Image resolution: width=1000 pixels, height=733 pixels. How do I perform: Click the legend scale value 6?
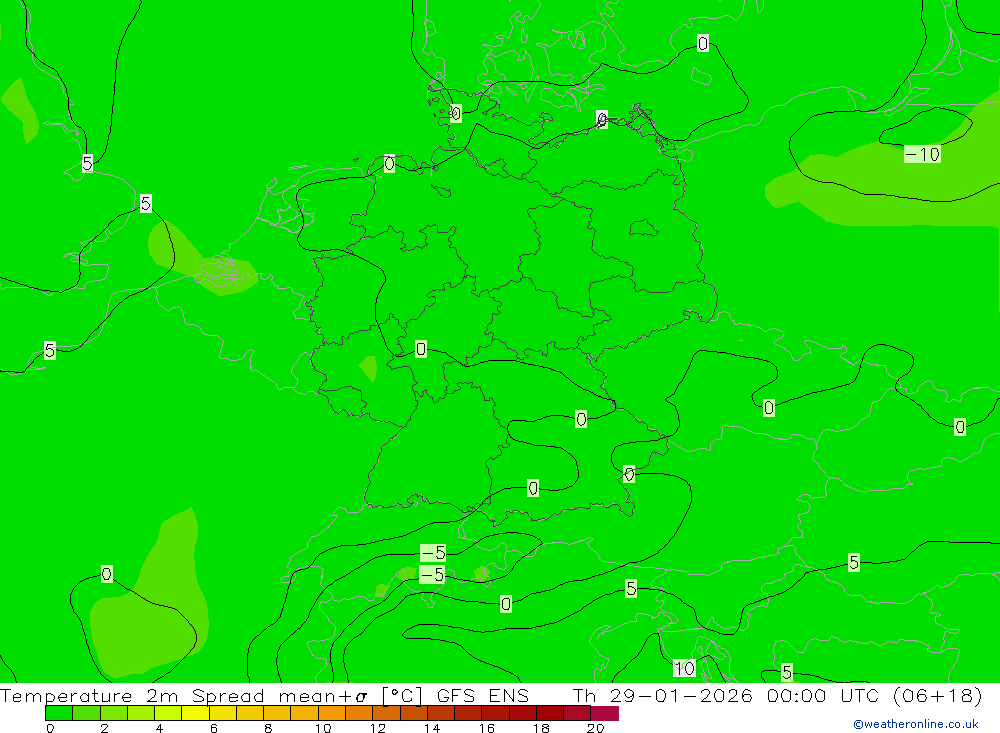click(x=214, y=728)
